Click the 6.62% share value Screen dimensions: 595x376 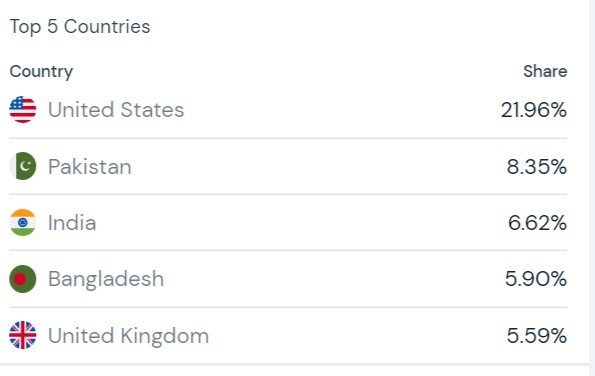click(537, 223)
